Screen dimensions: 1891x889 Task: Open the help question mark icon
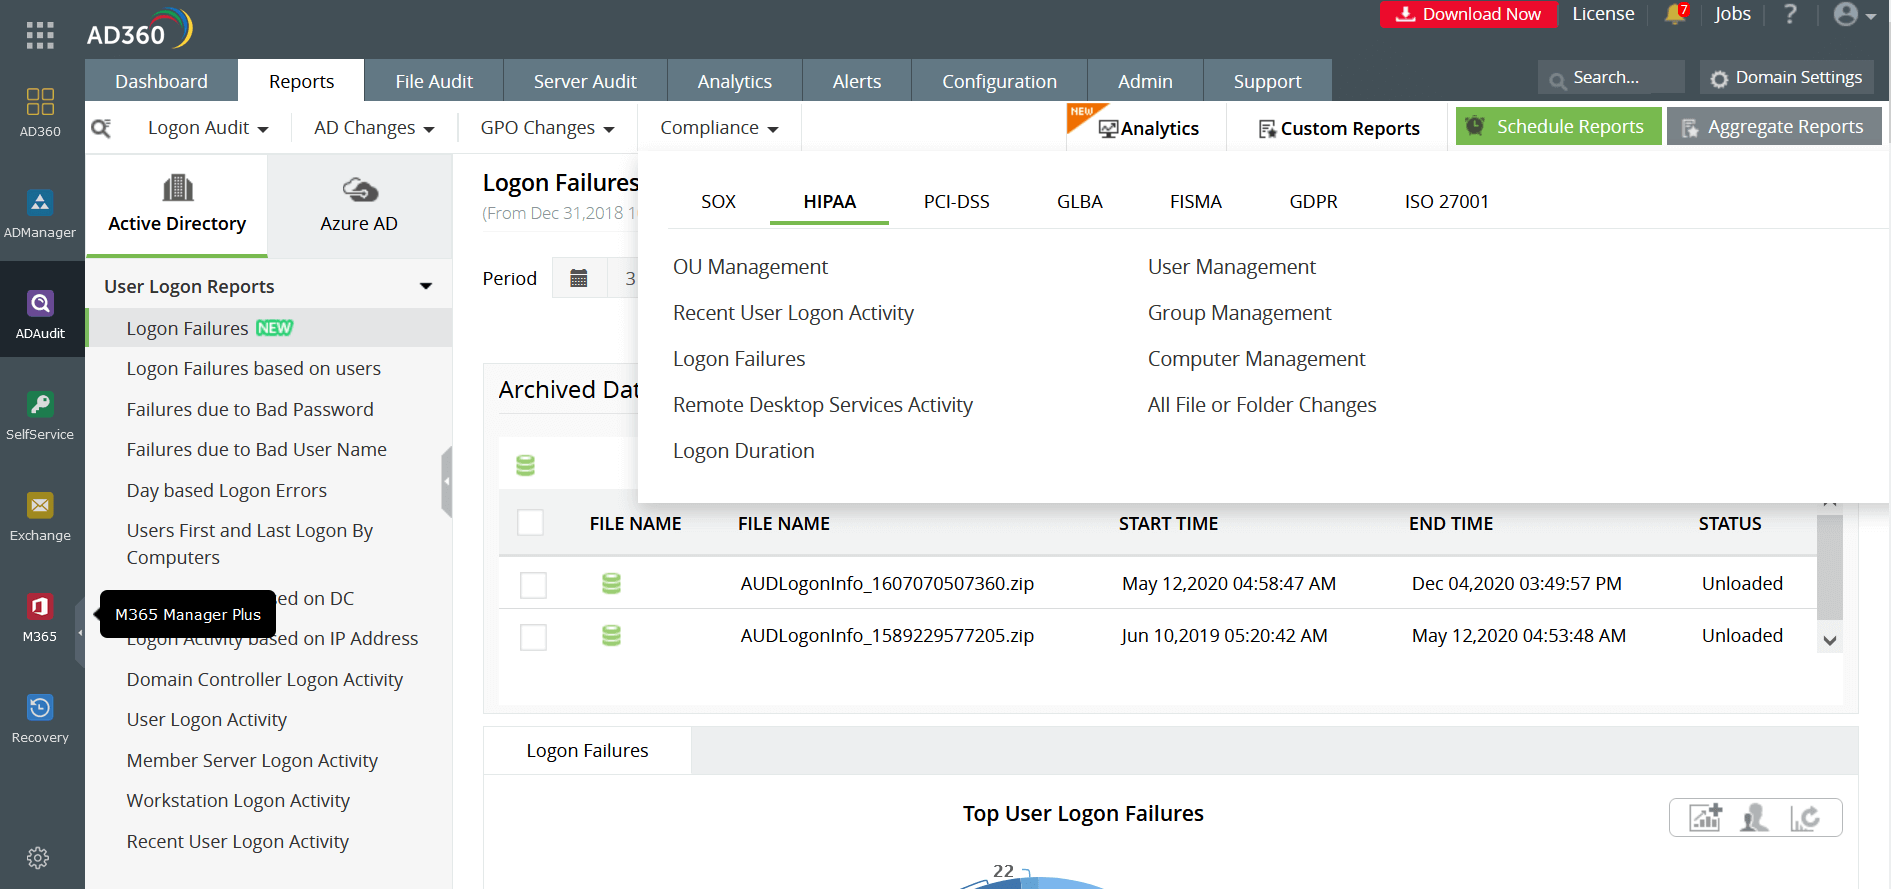(1790, 14)
